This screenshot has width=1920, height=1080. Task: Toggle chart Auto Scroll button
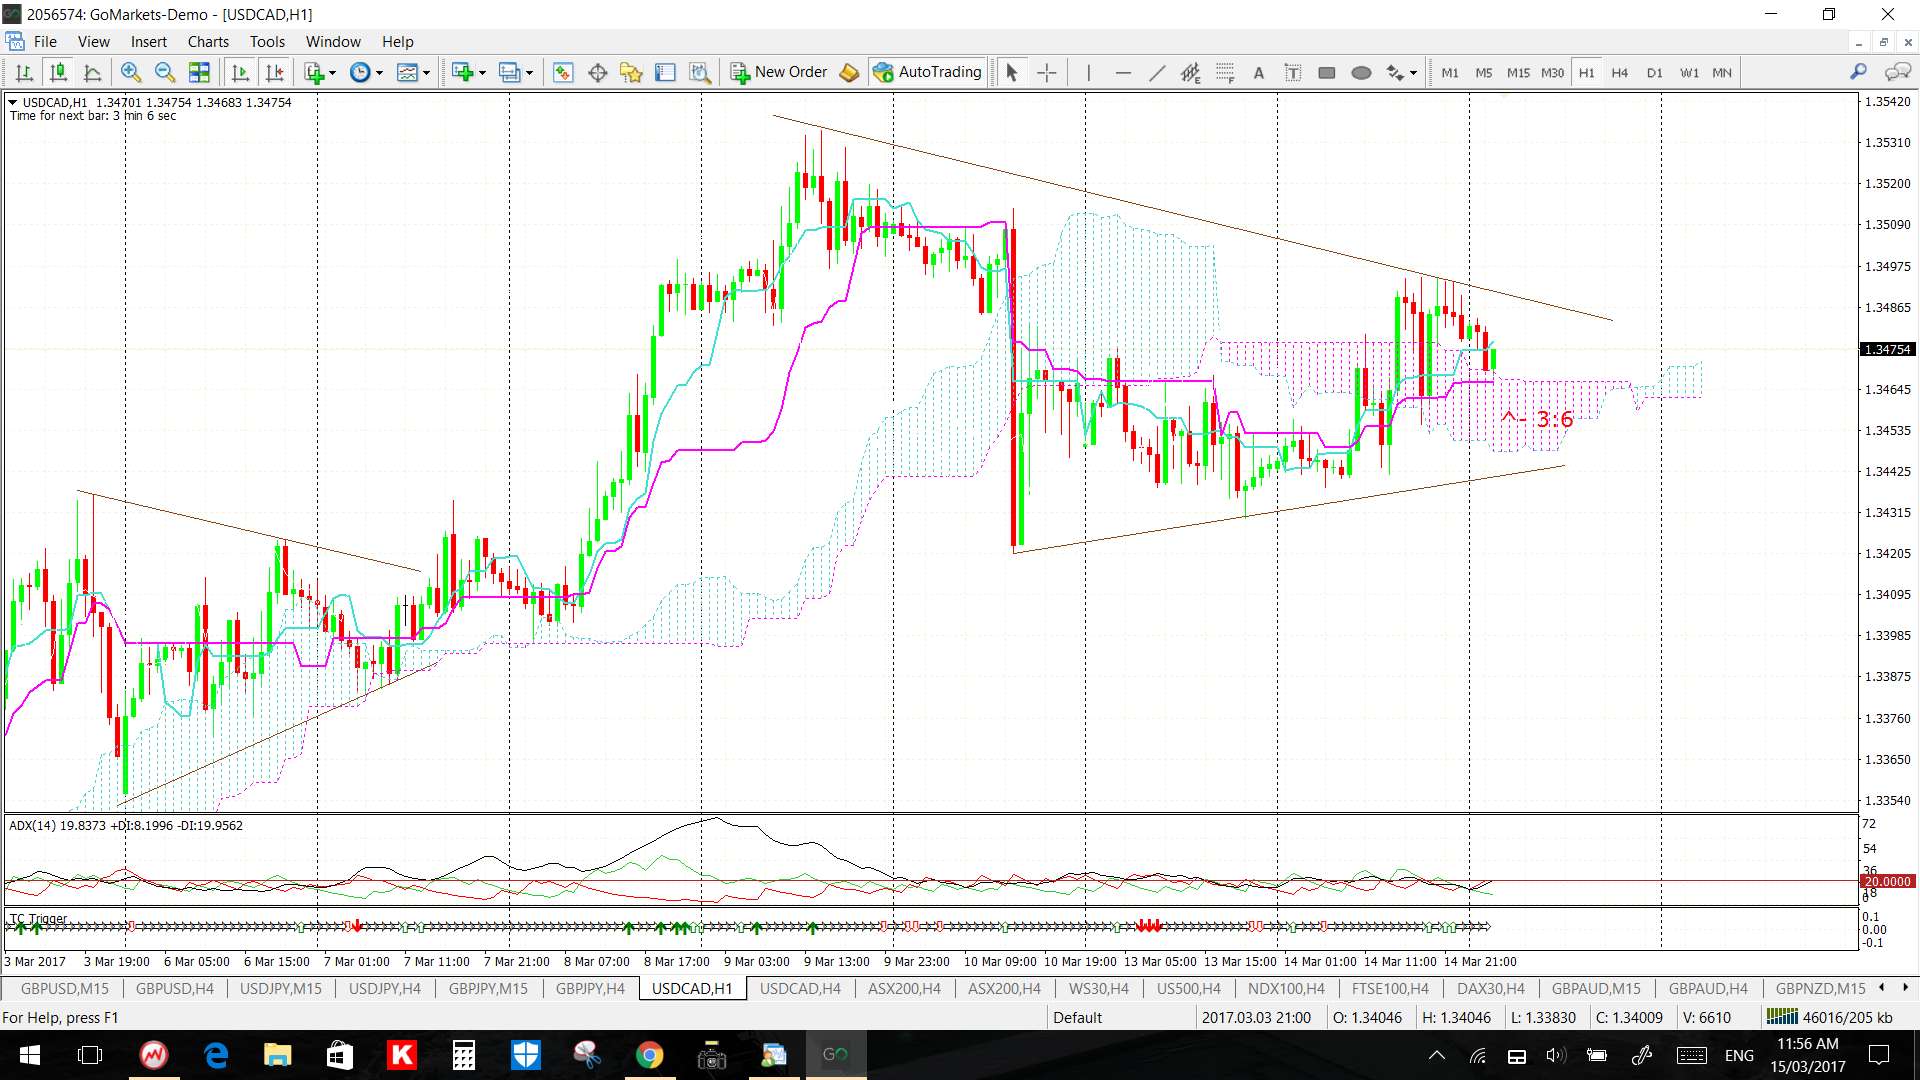(x=240, y=72)
